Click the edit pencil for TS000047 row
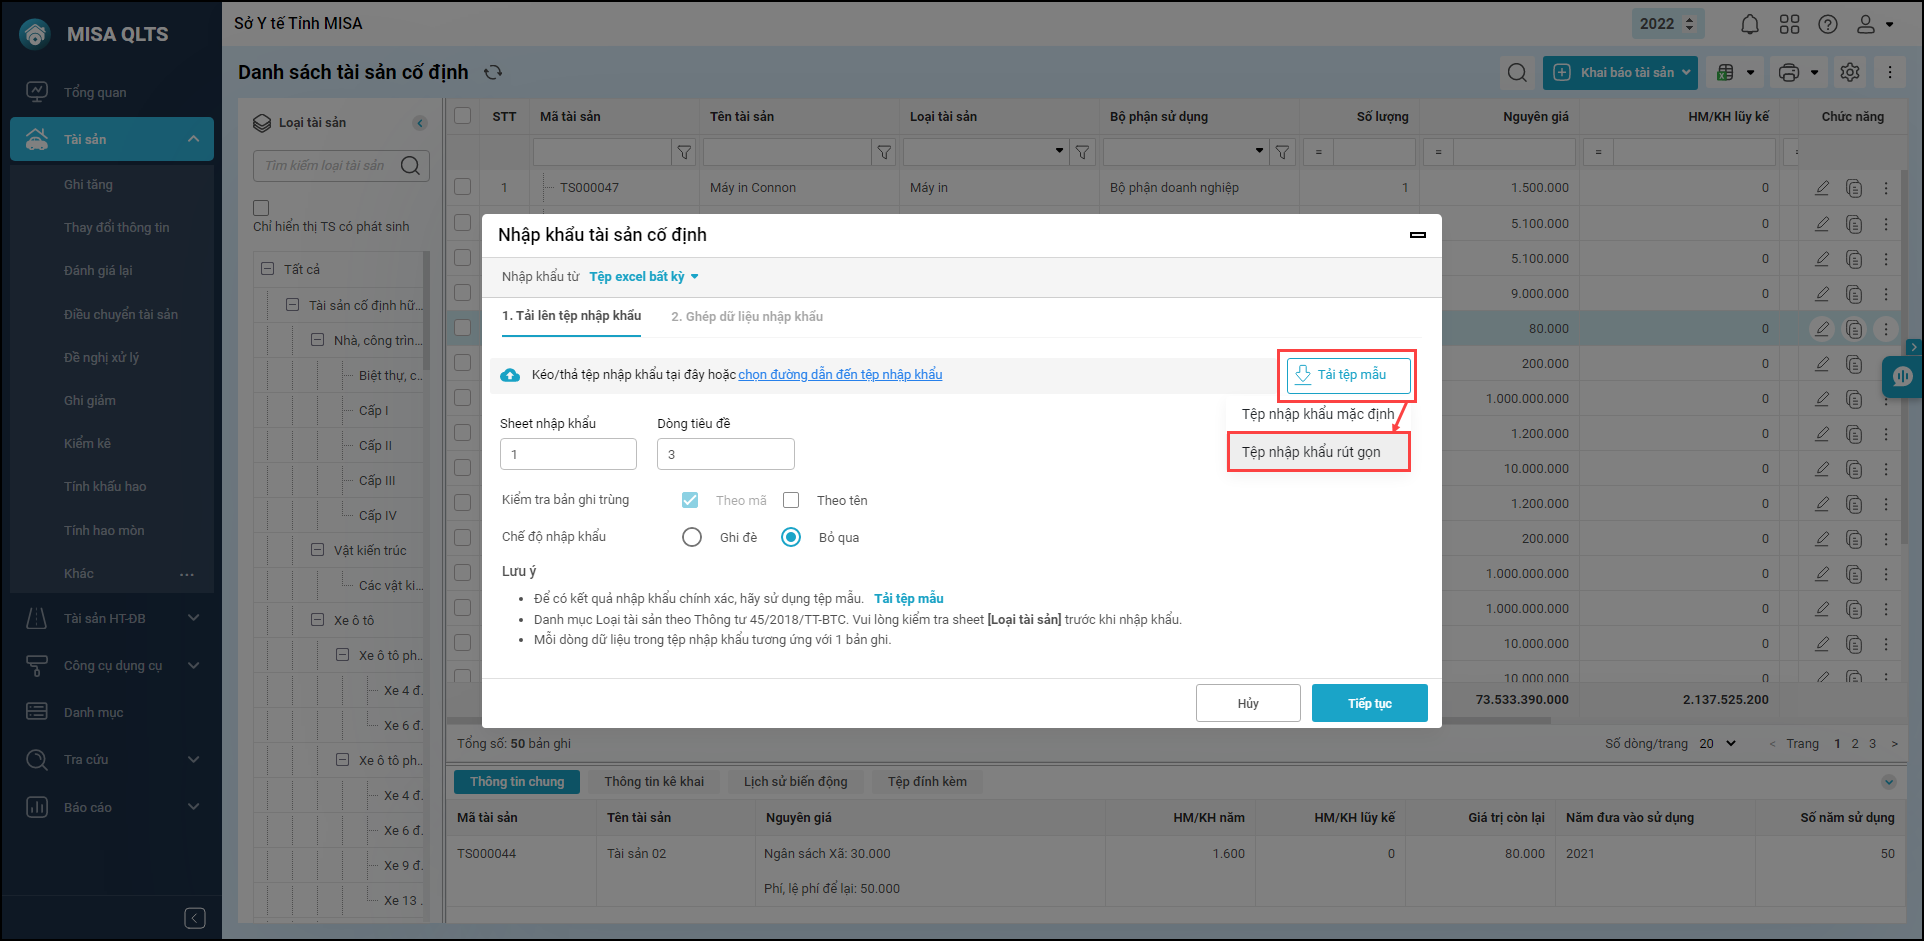Image resolution: width=1924 pixels, height=941 pixels. [x=1822, y=188]
